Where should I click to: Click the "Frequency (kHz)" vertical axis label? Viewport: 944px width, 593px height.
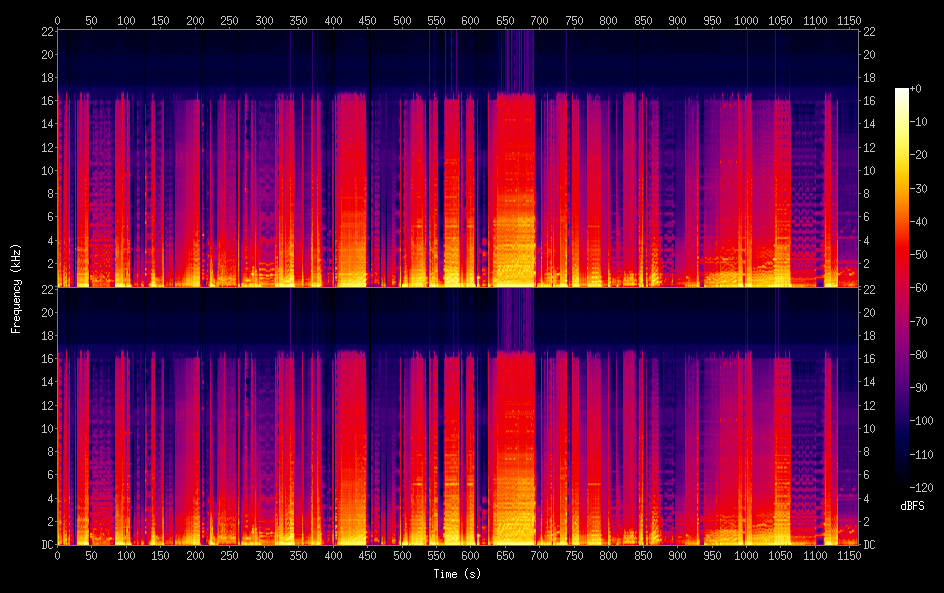coord(16,287)
